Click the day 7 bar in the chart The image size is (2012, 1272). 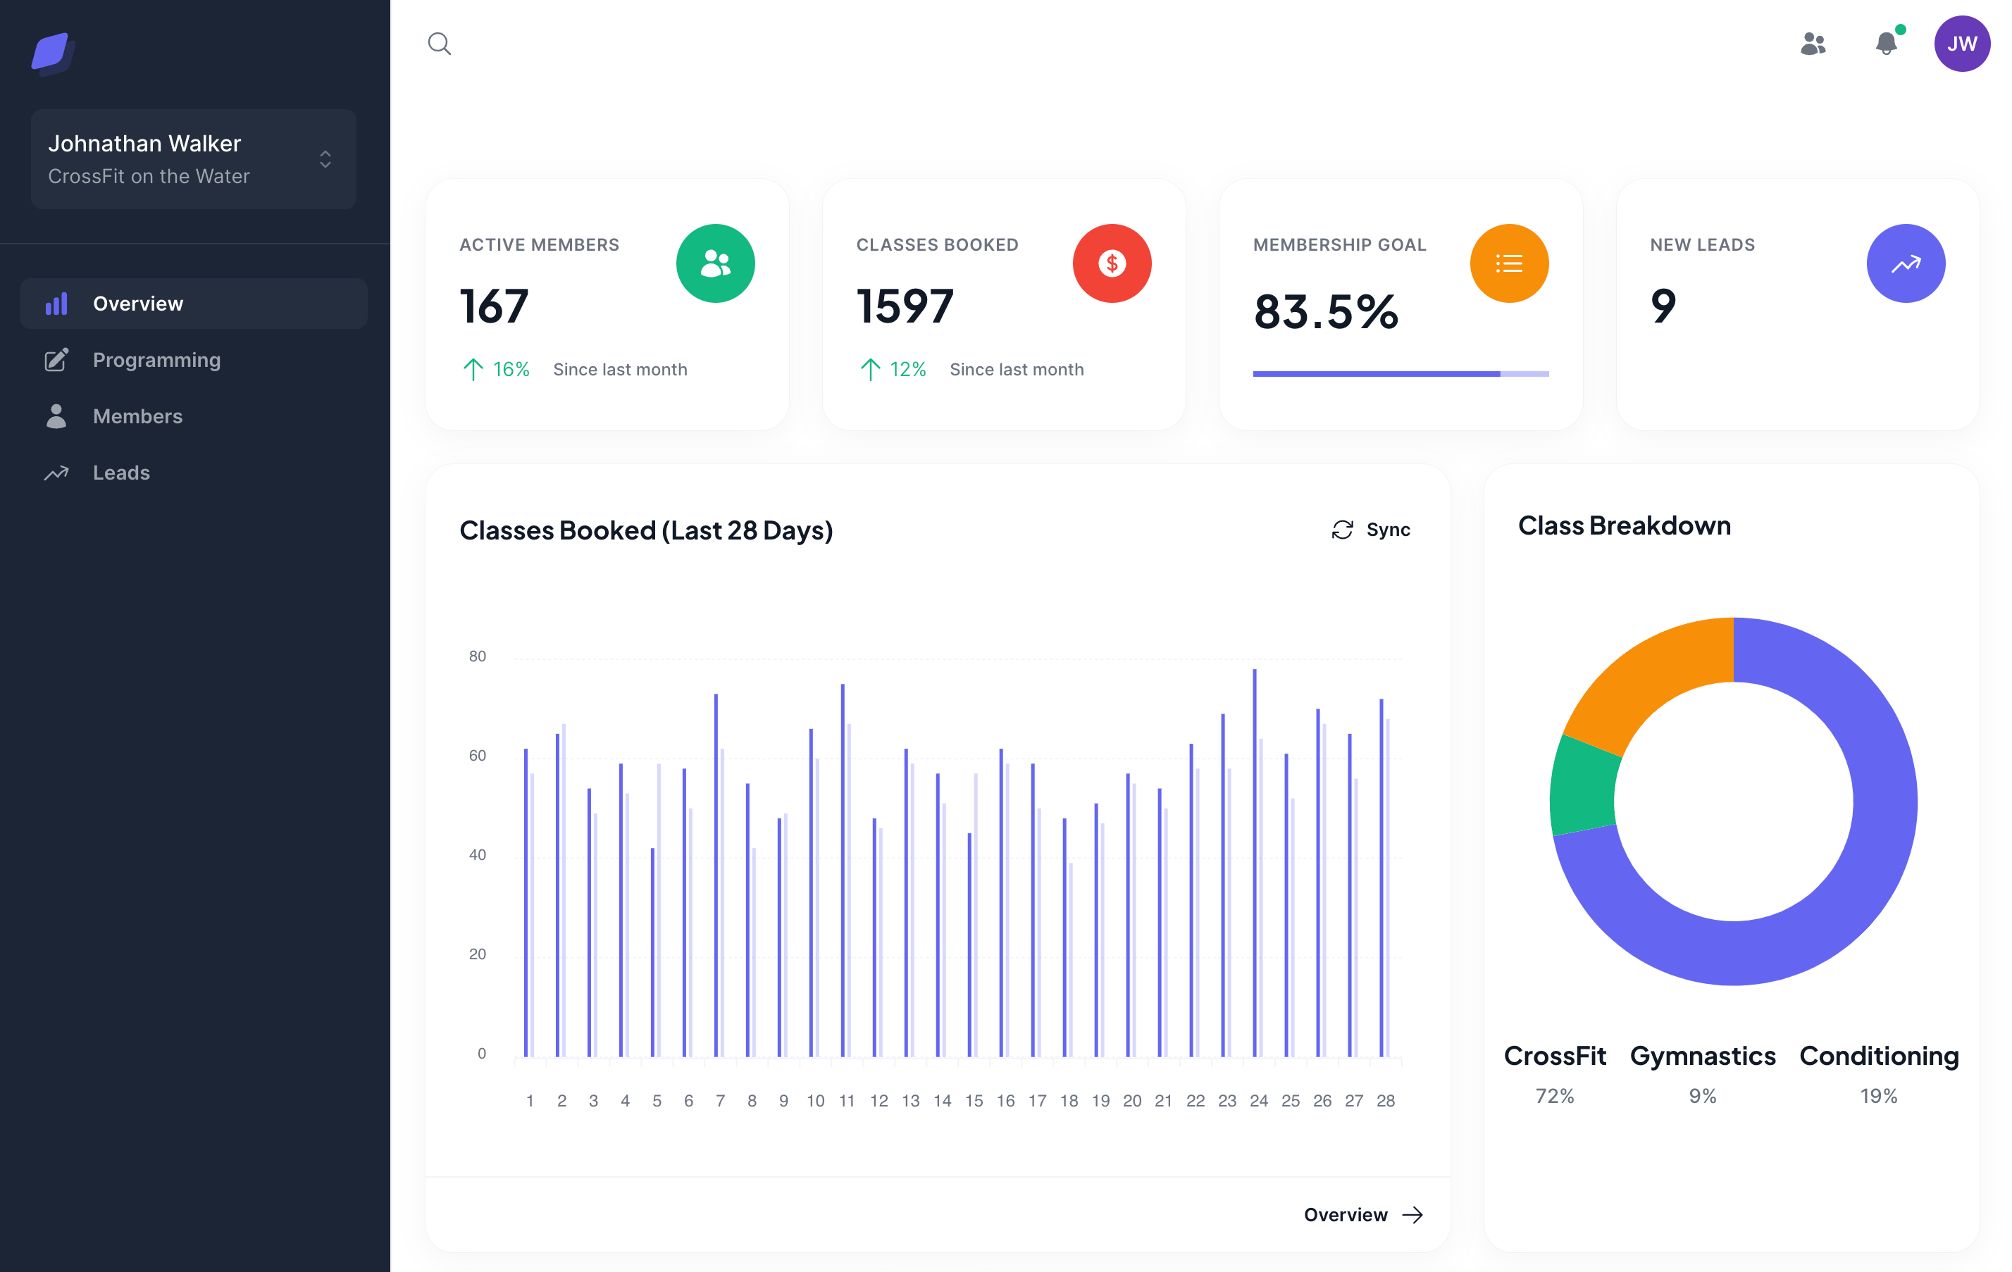point(716,875)
